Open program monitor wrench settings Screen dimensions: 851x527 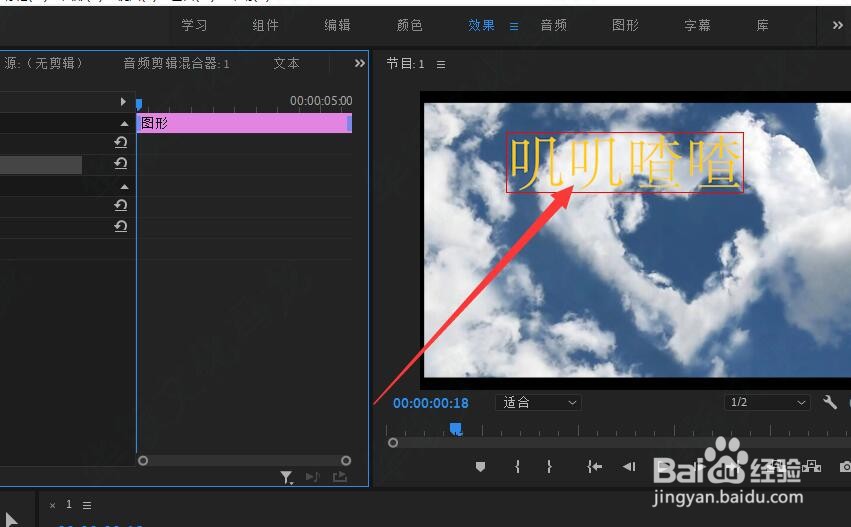[x=830, y=402]
